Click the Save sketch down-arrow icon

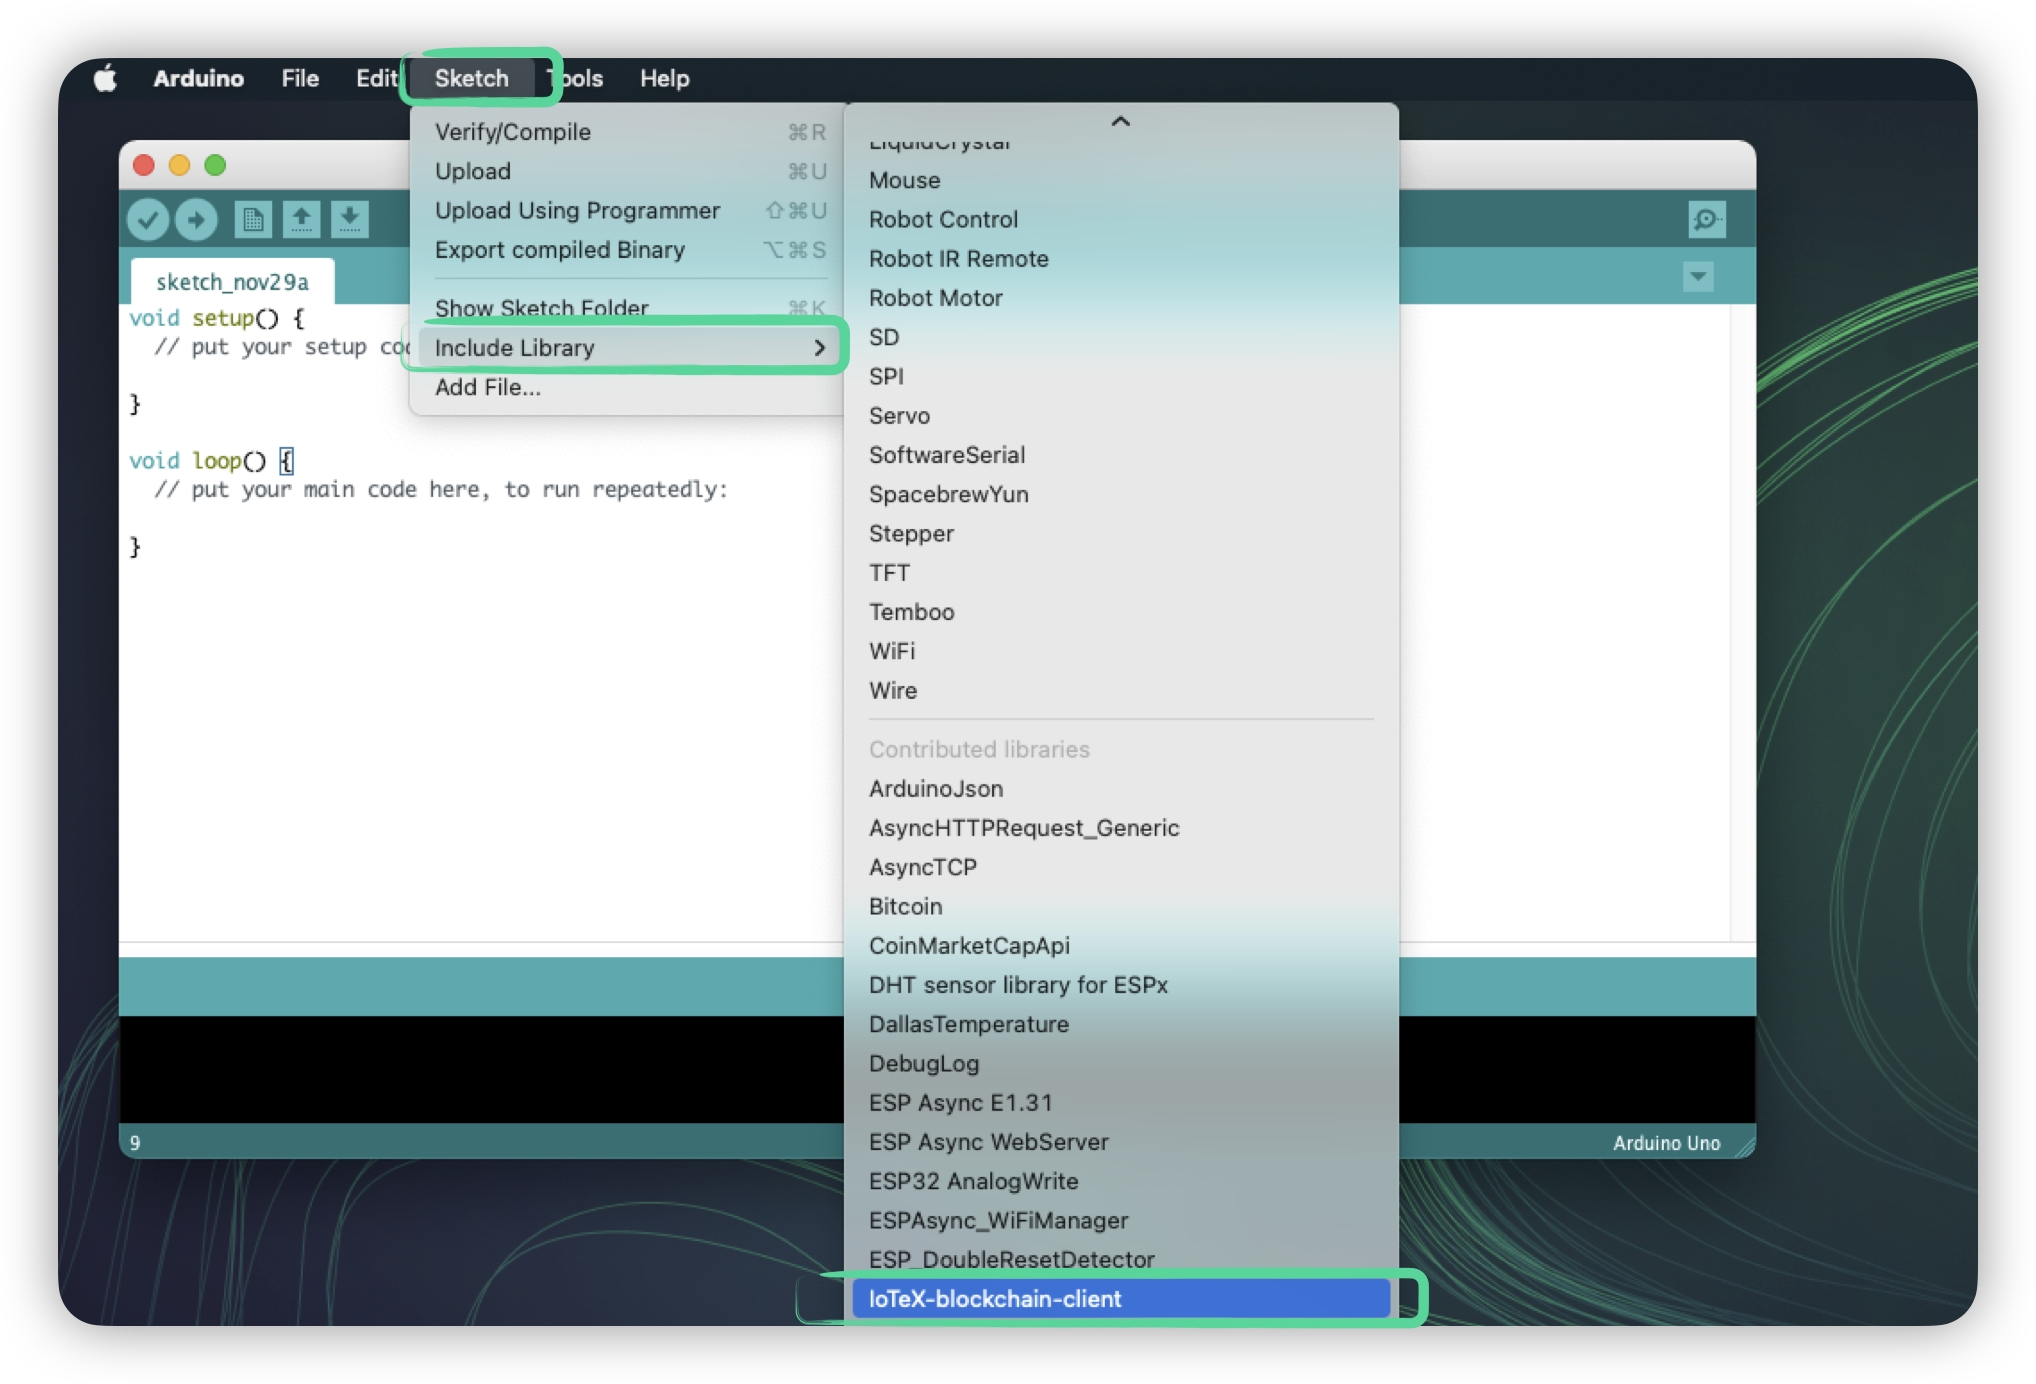(349, 219)
